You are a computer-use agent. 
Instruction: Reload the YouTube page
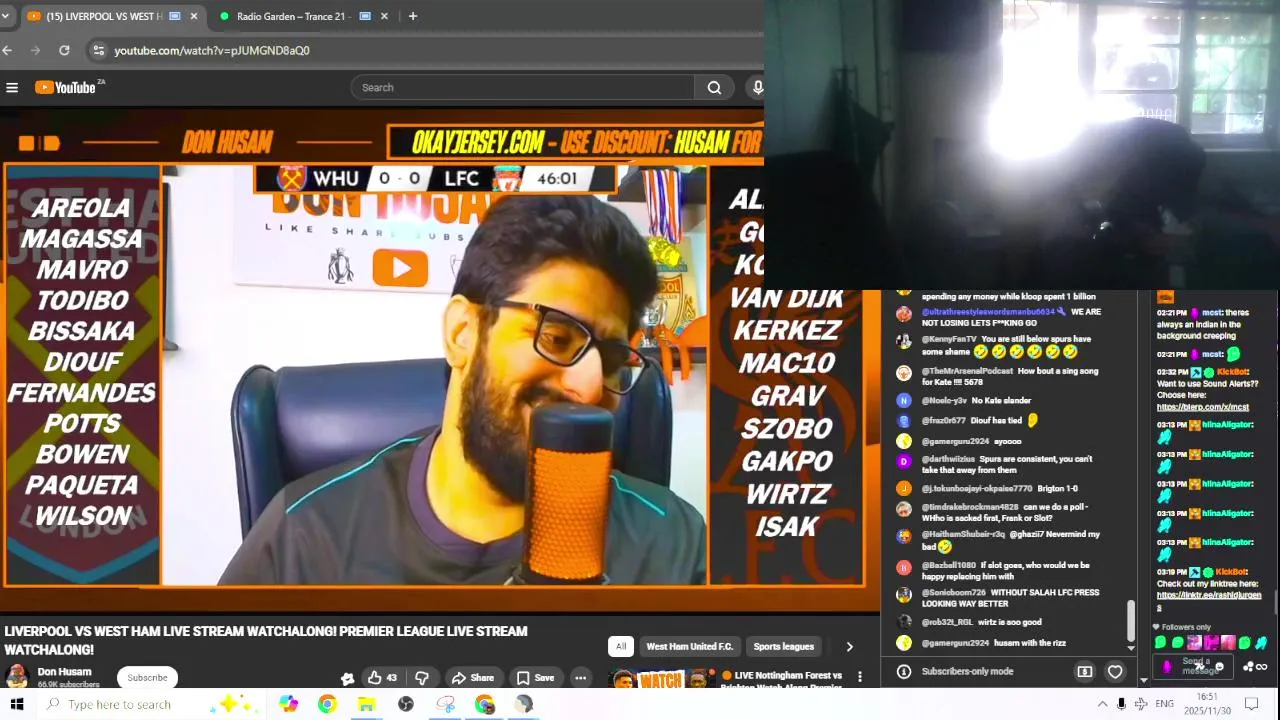(64, 50)
